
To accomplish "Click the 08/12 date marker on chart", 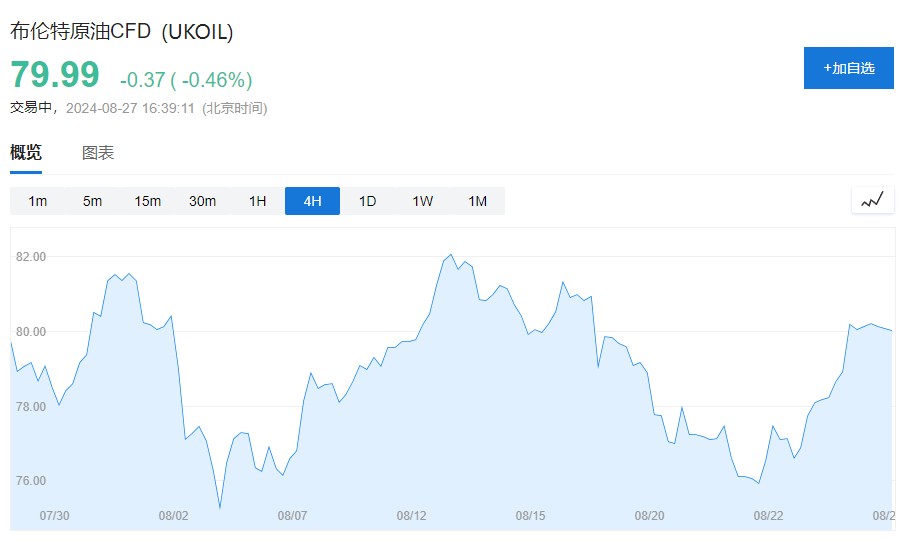I will pos(411,516).
